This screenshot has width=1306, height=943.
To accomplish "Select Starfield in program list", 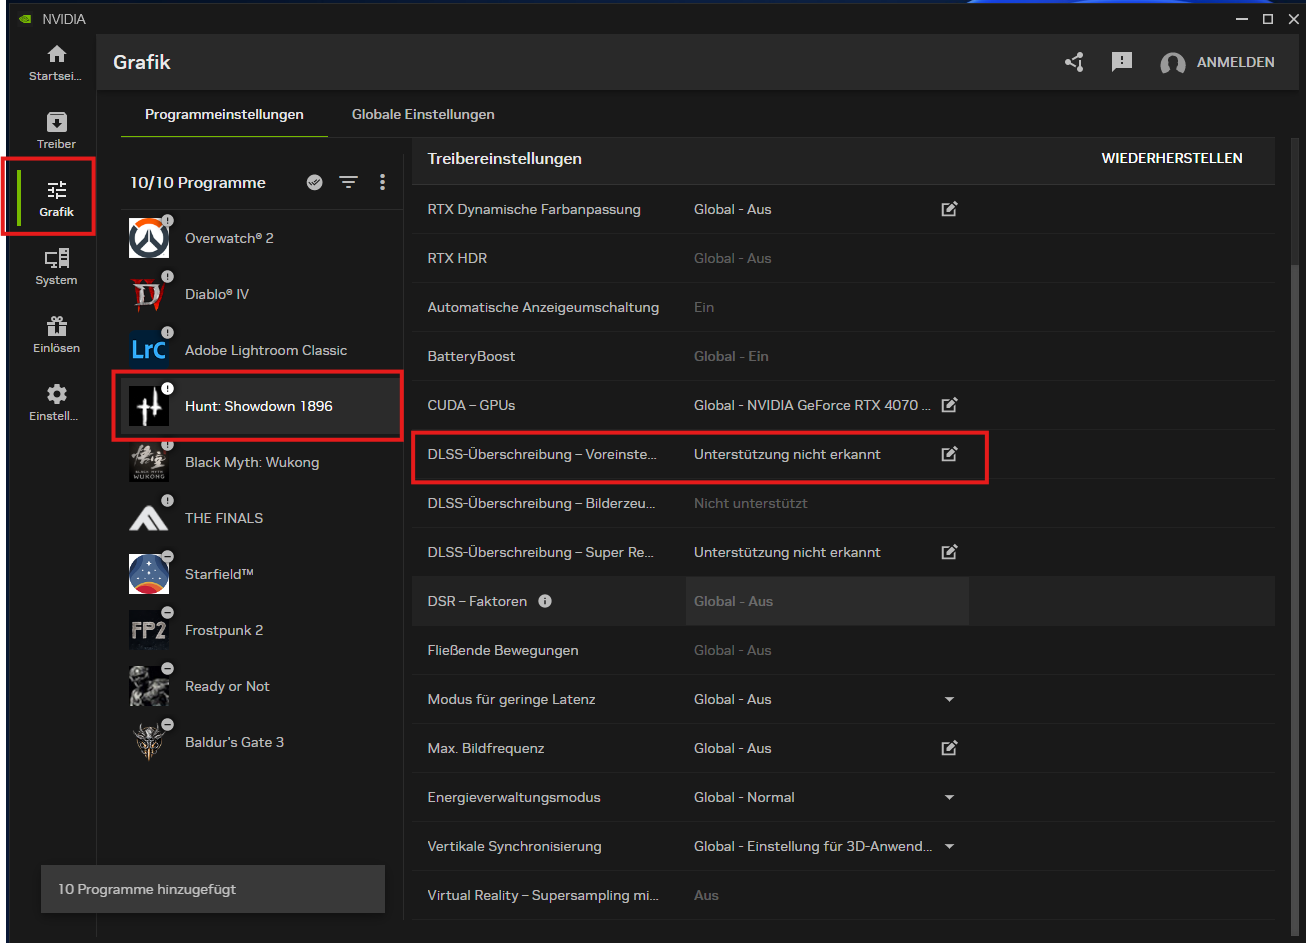I will (x=261, y=574).
